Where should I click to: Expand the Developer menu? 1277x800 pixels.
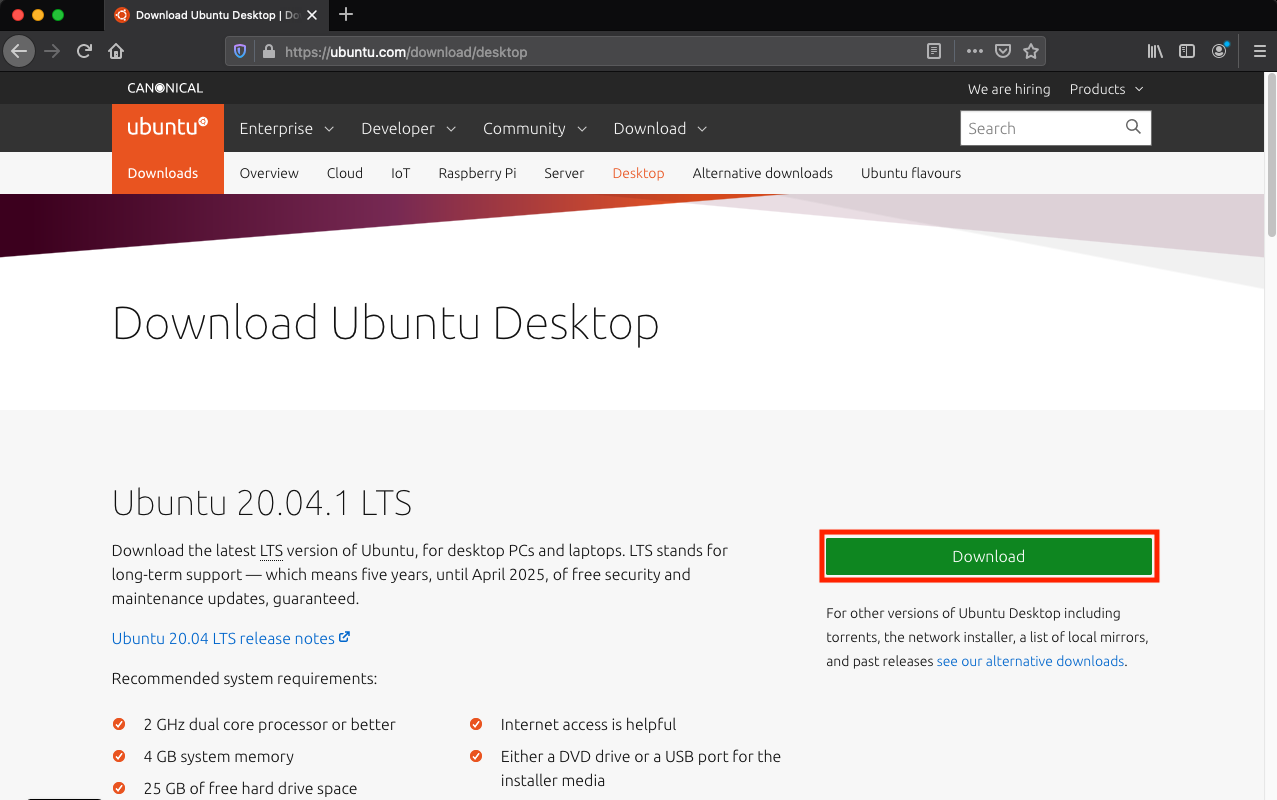coord(408,128)
